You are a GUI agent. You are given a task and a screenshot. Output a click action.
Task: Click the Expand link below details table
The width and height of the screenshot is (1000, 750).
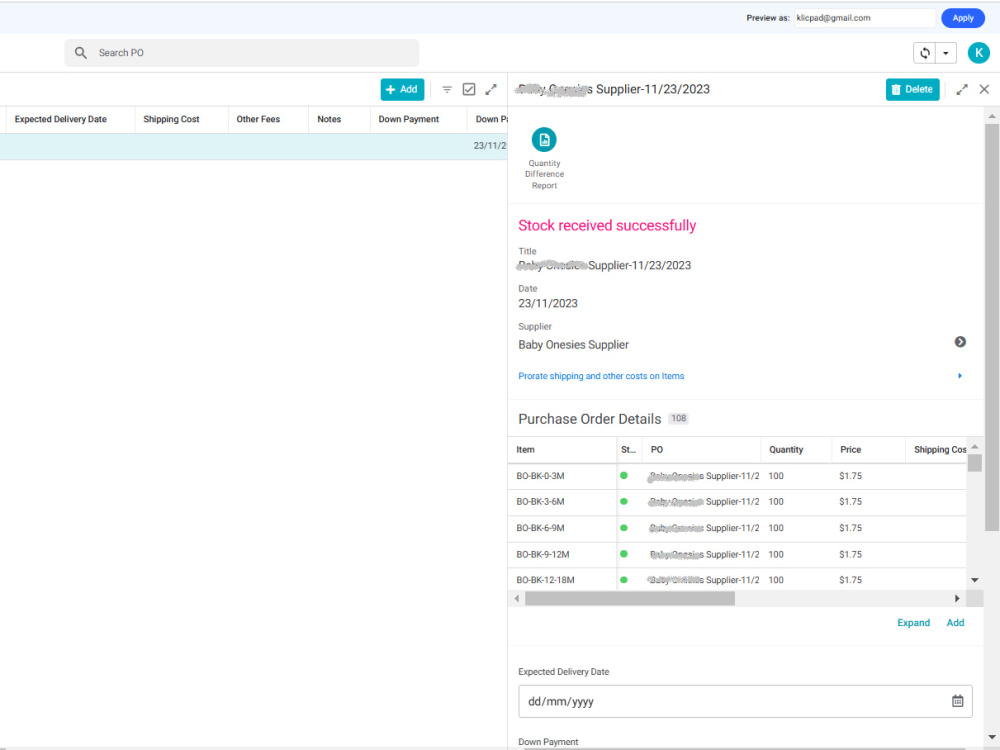click(x=913, y=623)
